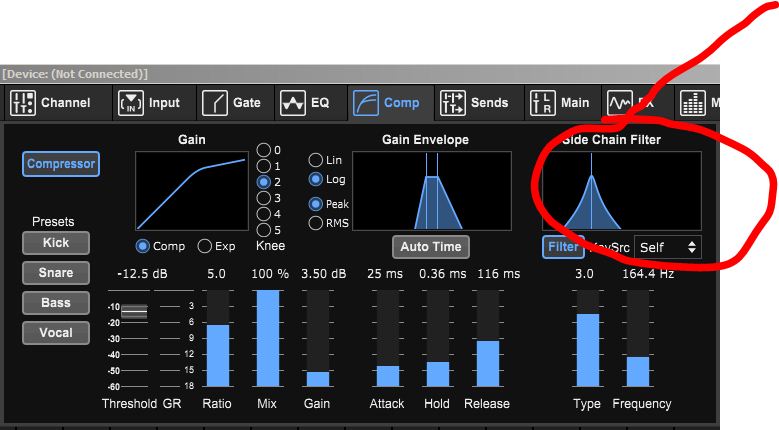Open the Input tab
Image resolution: width=779 pixels, height=430 pixels.
pyautogui.click(x=154, y=103)
